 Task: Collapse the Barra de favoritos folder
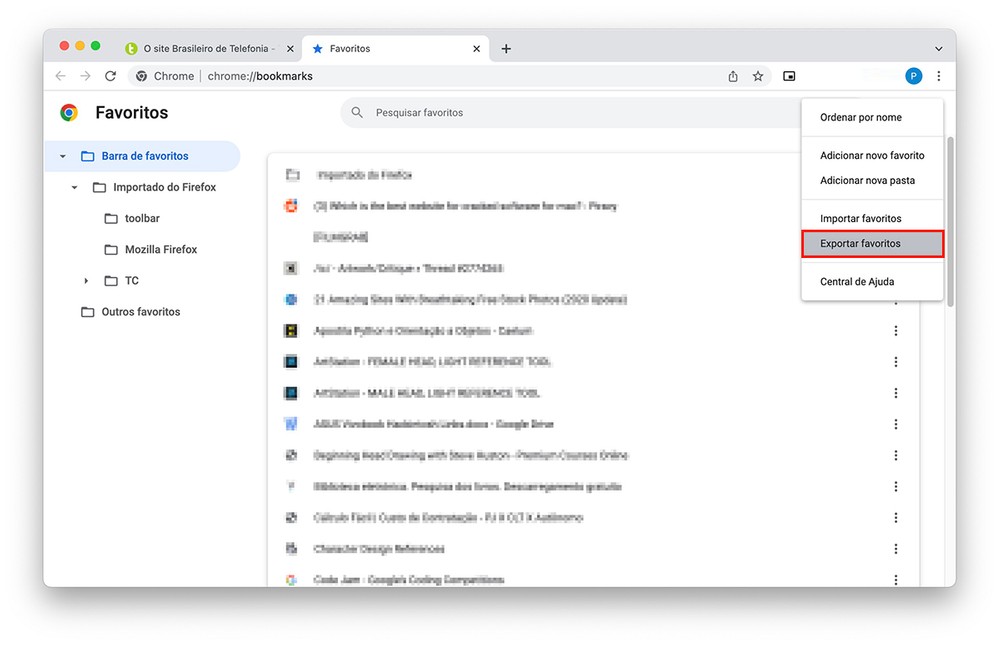click(63, 156)
